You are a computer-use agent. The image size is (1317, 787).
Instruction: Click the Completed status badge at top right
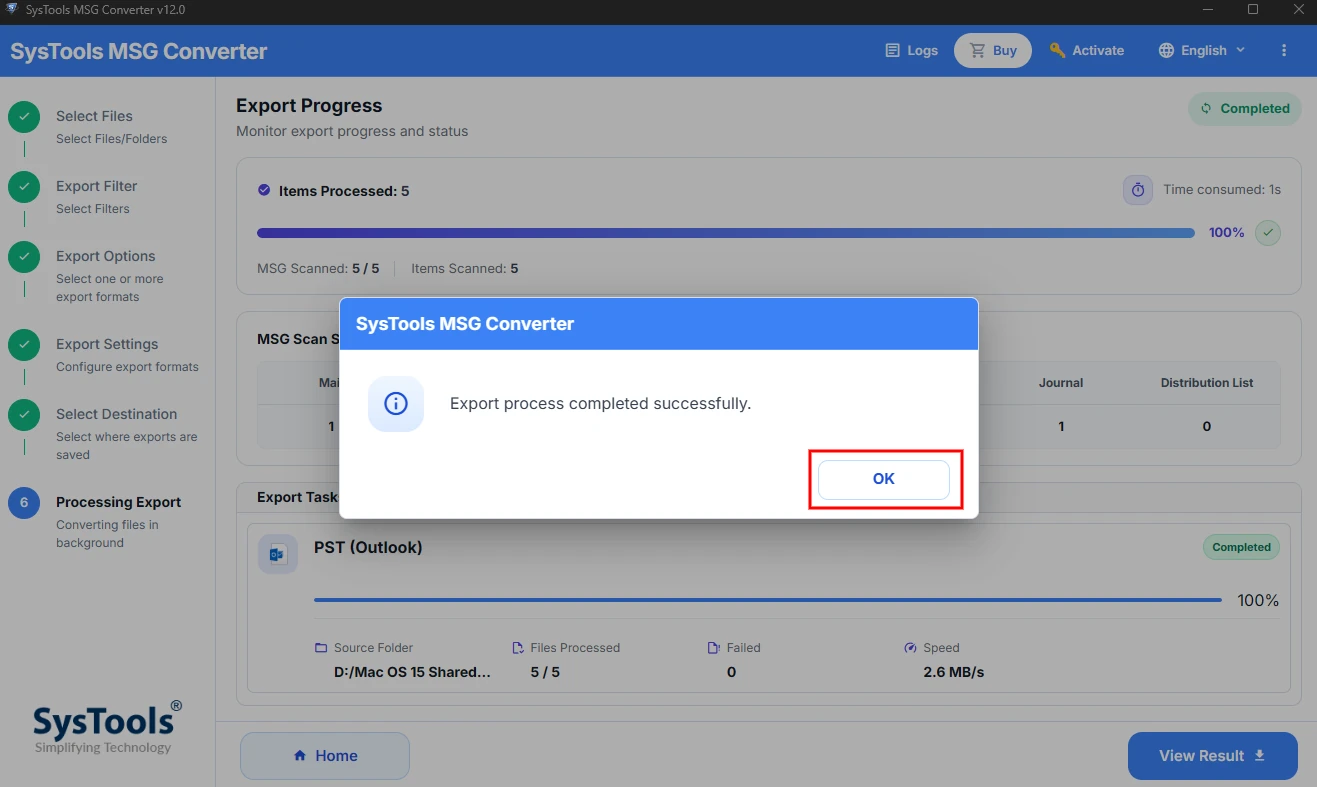(1245, 109)
